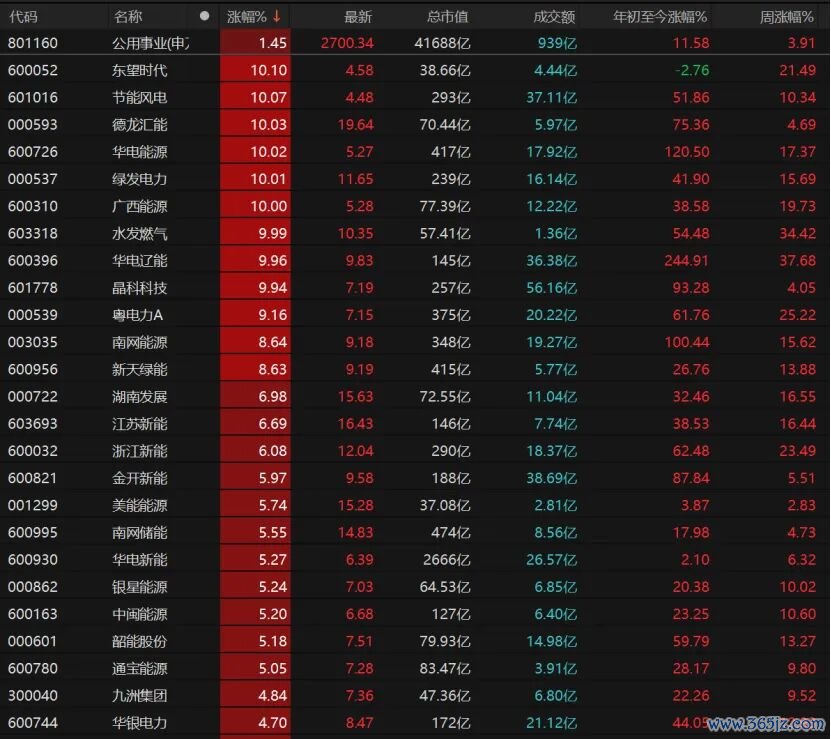Select stock 中闽能源
Viewport: 831px width, 739px height.
139,614
